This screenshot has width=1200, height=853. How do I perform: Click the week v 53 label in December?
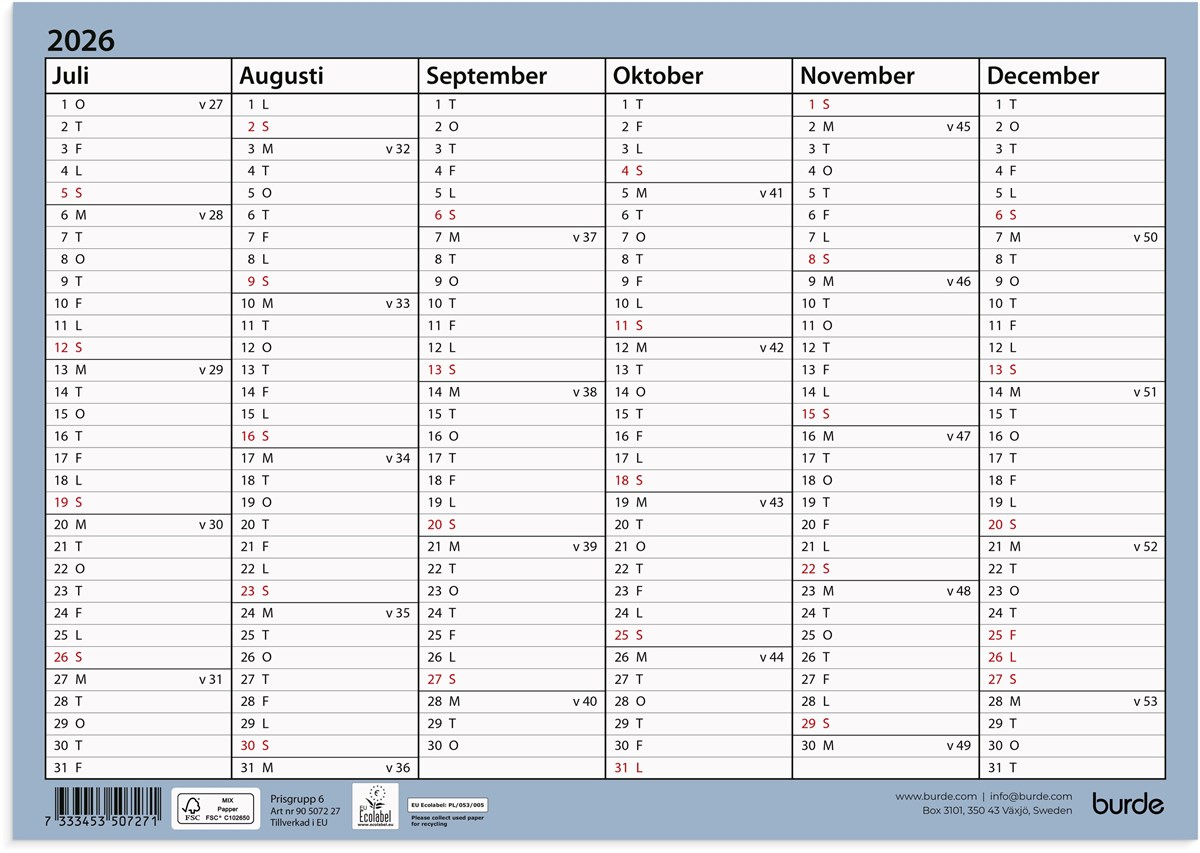pyautogui.click(x=1144, y=701)
